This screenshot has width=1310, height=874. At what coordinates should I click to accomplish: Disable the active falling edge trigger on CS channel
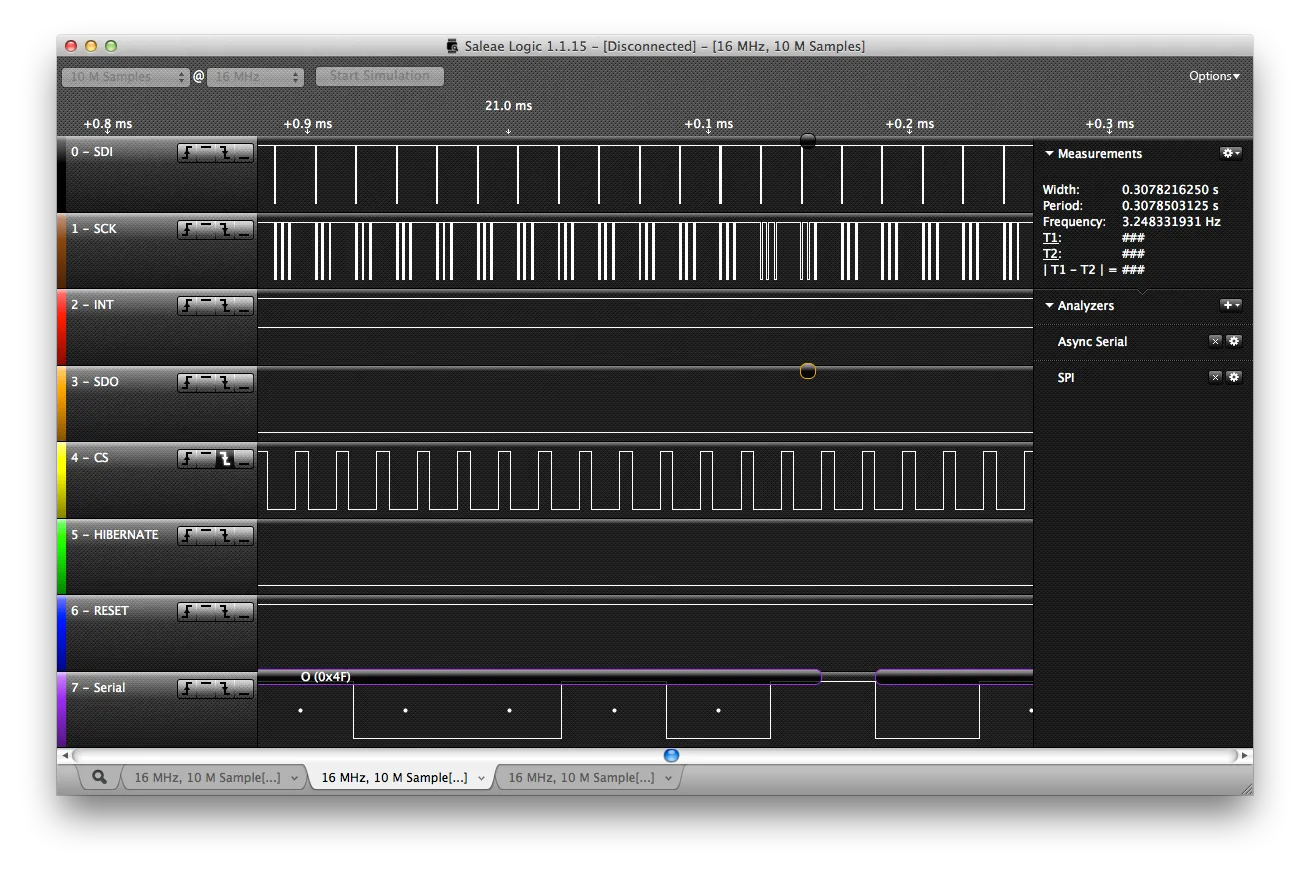225,459
